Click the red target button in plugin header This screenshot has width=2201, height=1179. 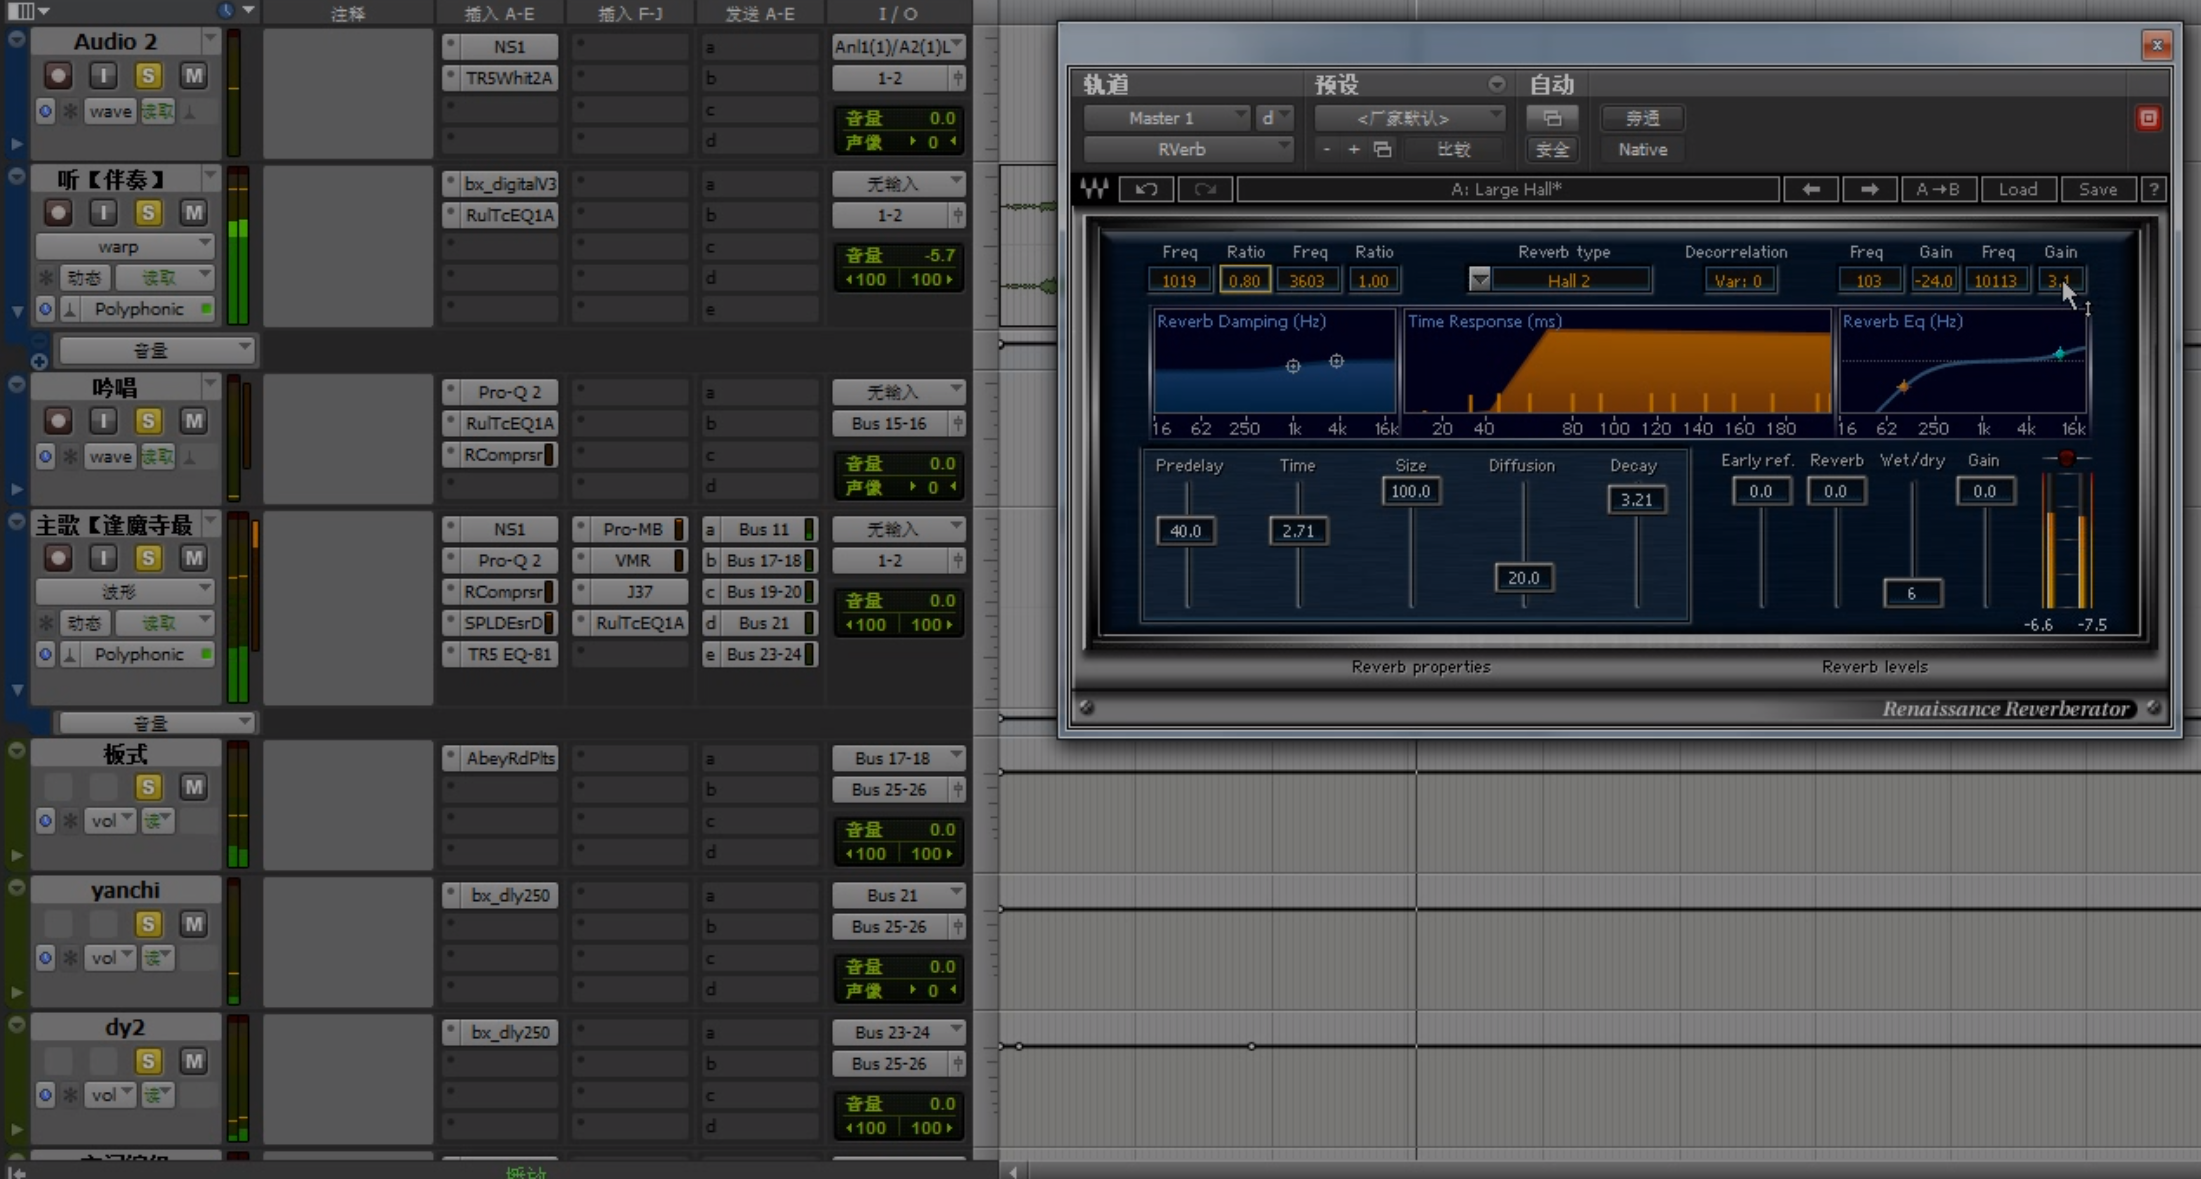click(2148, 118)
